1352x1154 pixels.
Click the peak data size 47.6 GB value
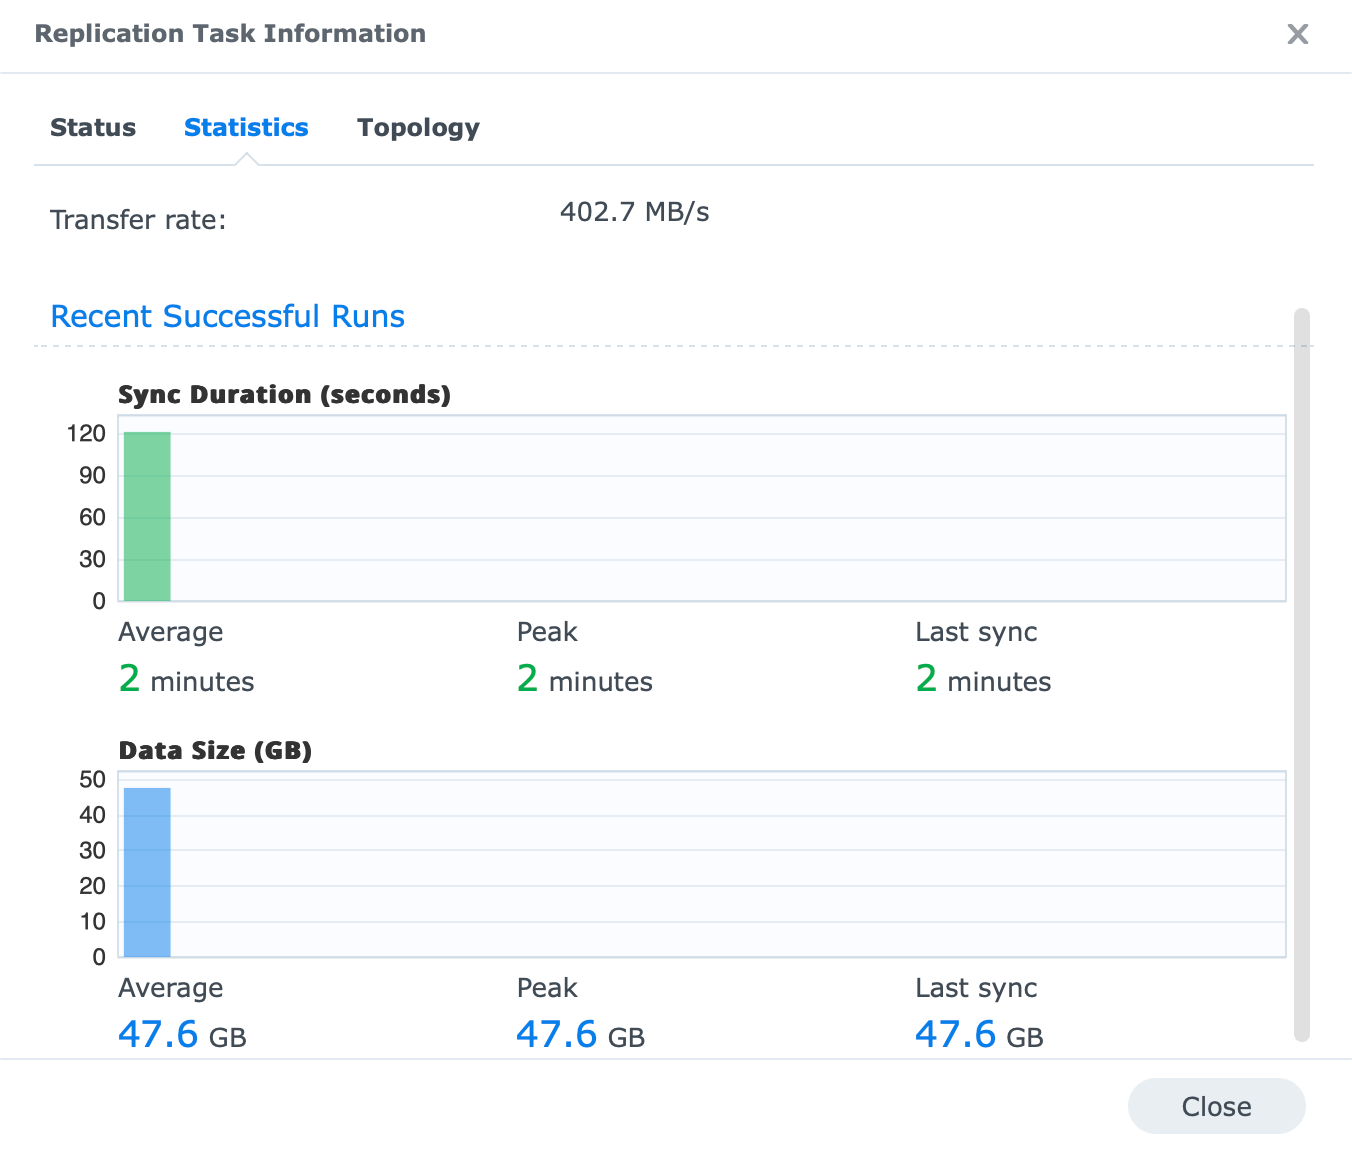point(580,1035)
